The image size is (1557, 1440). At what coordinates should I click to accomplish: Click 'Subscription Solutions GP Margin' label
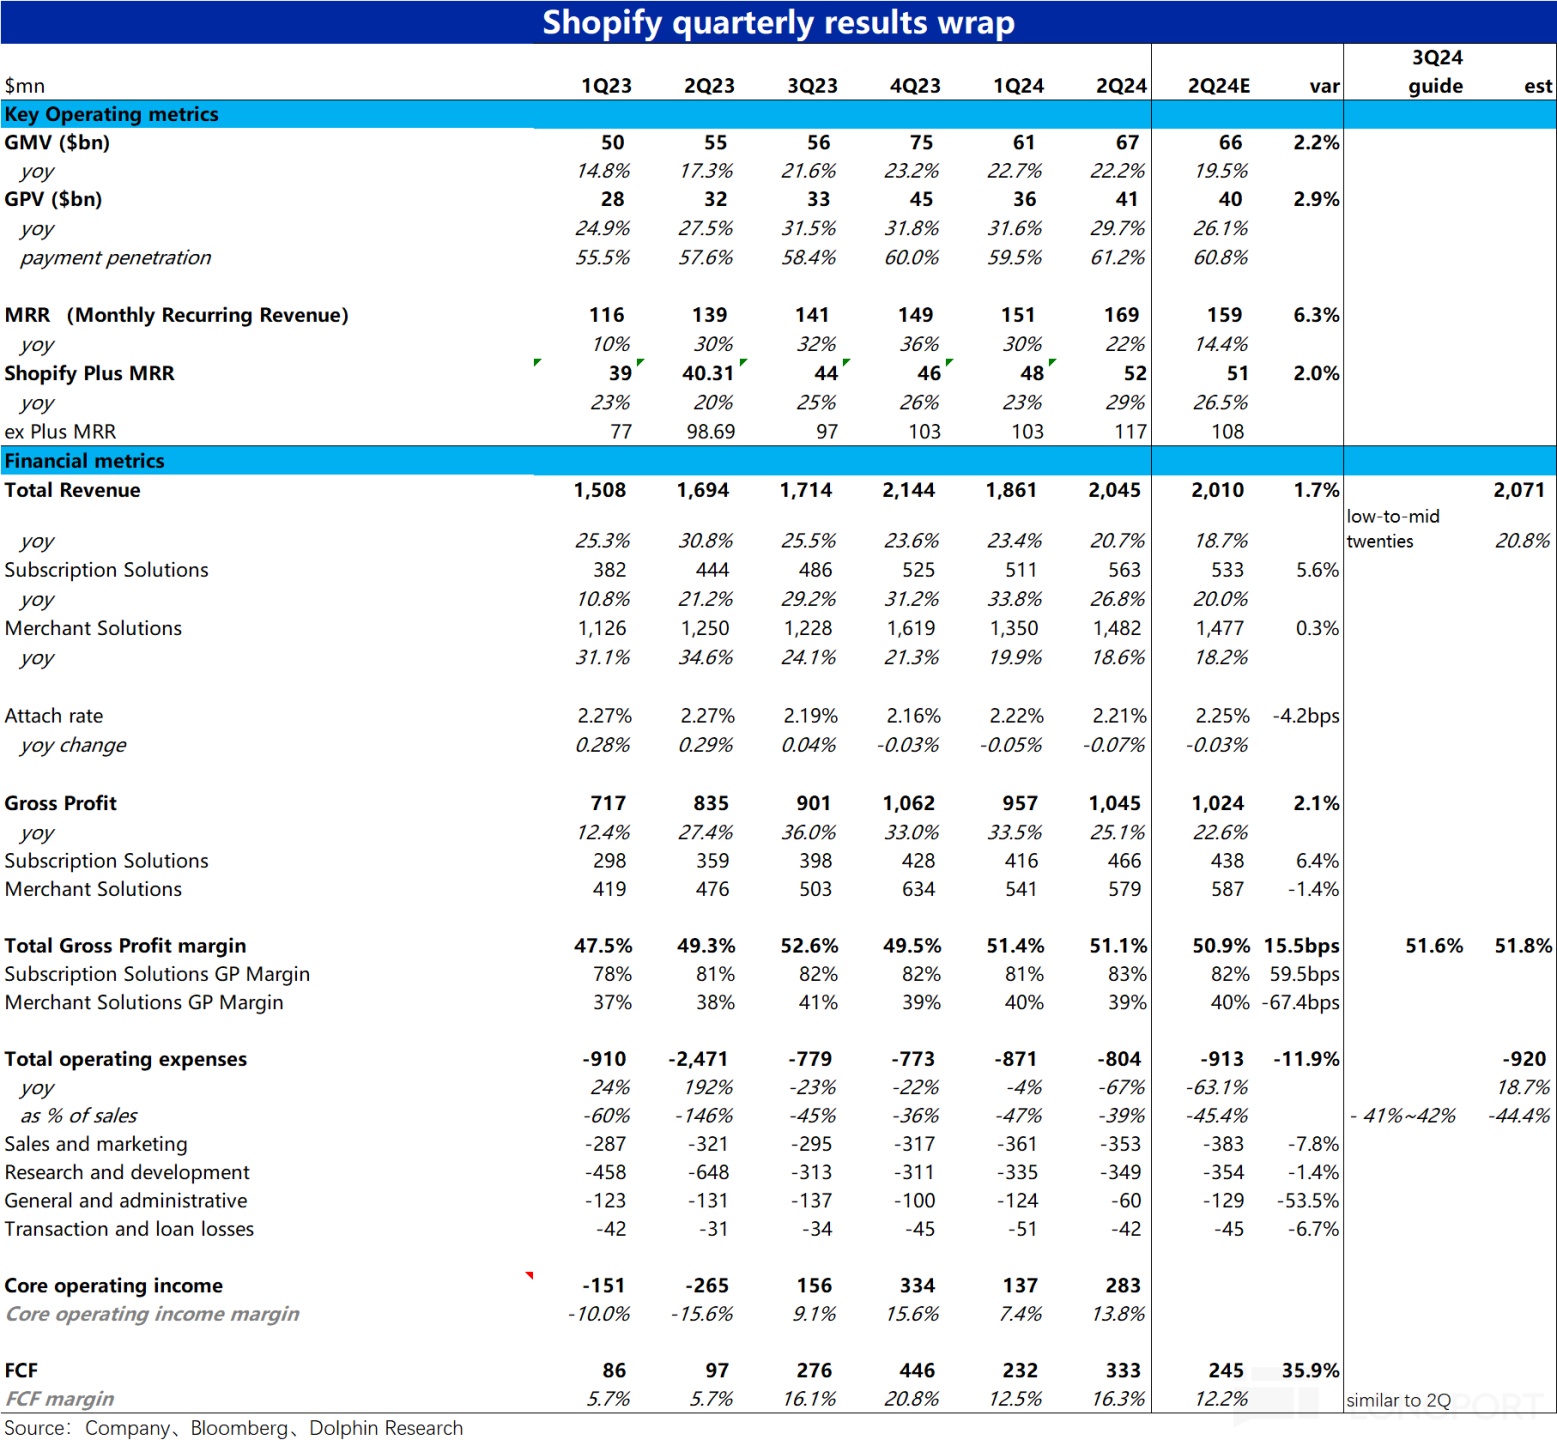pos(157,974)
